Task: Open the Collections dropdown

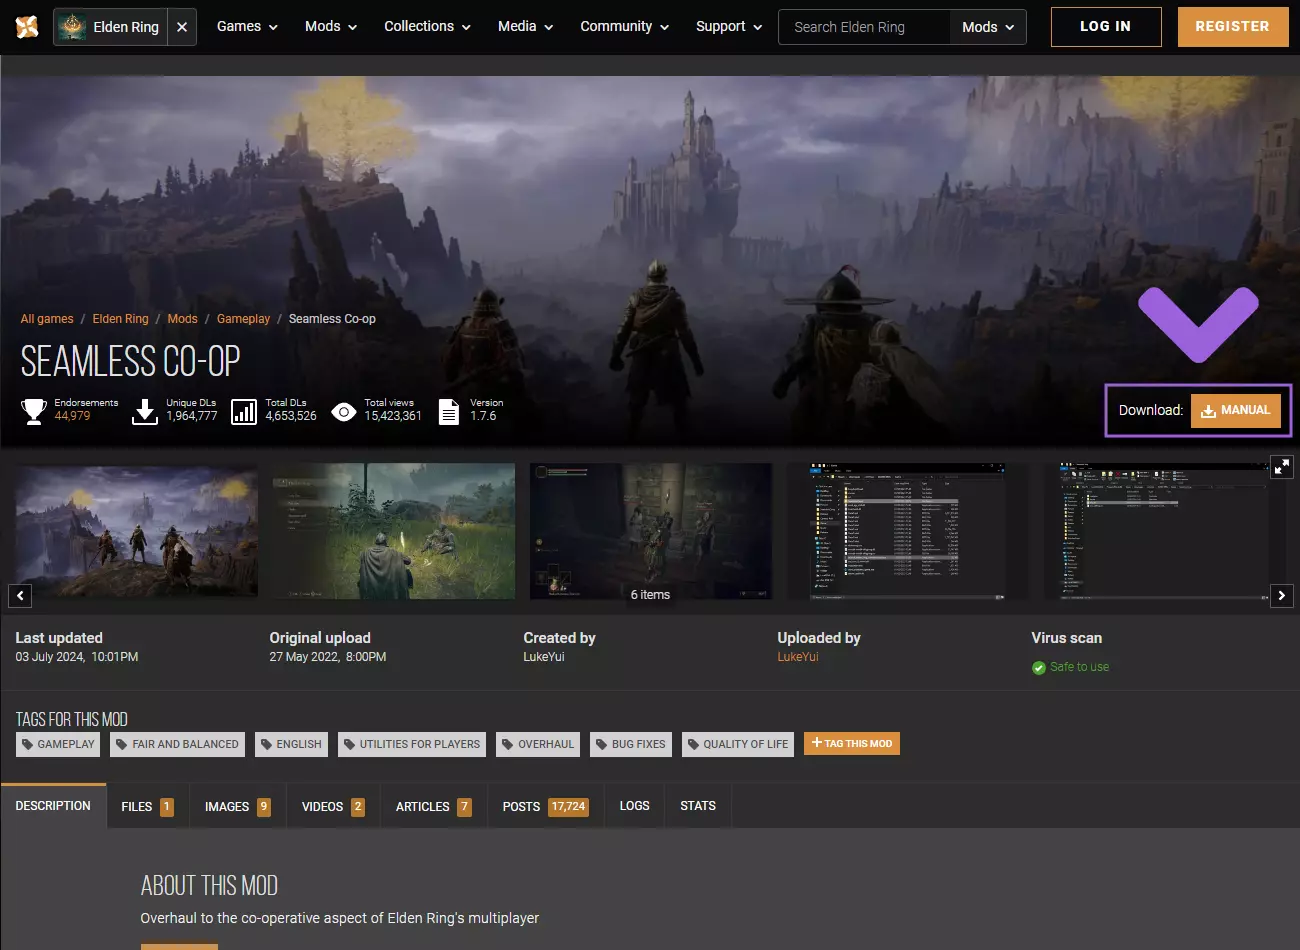Action: 427,27
